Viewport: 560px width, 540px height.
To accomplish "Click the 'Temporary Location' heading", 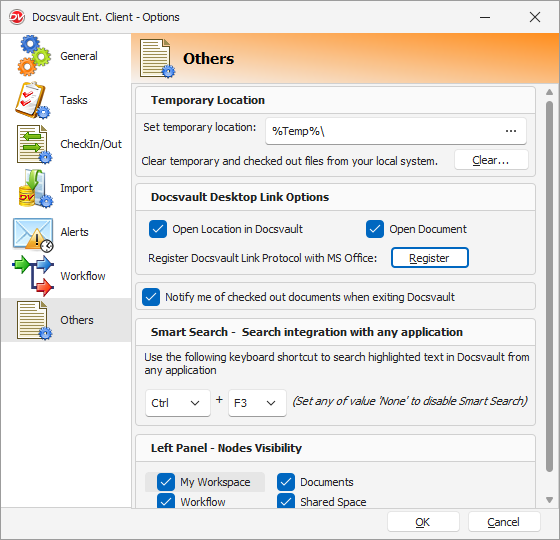I will (208, 100).
